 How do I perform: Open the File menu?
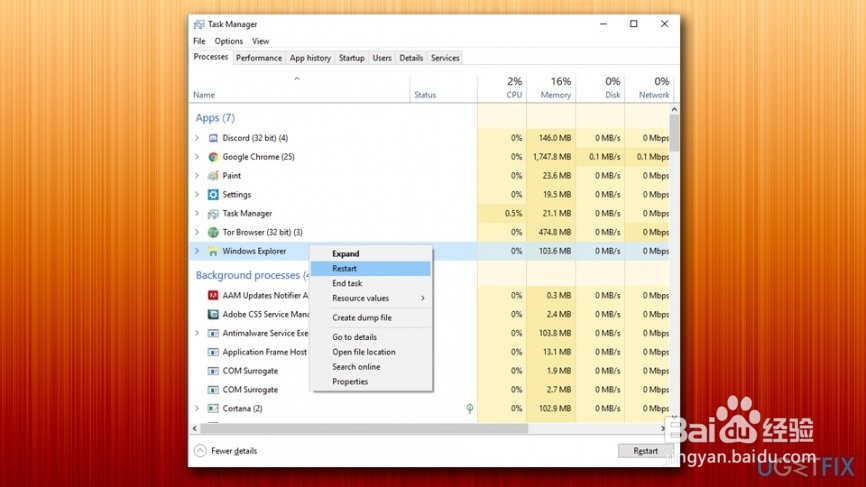point(199,41)
